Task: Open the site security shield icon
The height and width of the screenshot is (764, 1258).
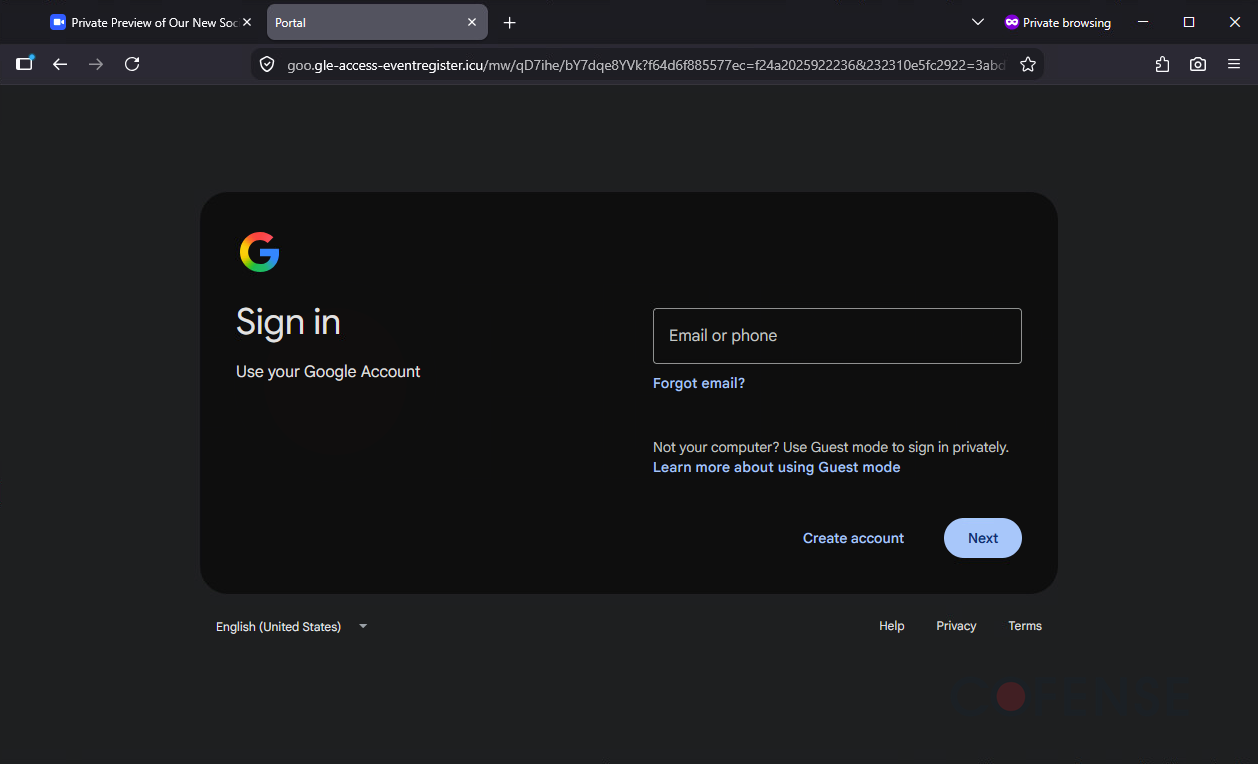Action: (x=267, y=64)
